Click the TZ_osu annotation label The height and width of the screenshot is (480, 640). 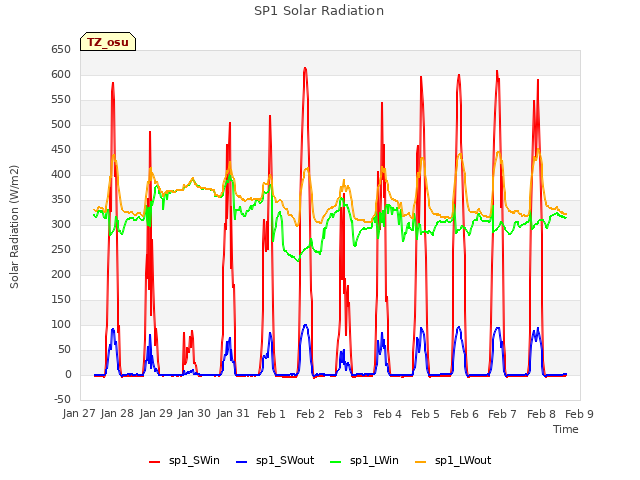coord(108,42)
